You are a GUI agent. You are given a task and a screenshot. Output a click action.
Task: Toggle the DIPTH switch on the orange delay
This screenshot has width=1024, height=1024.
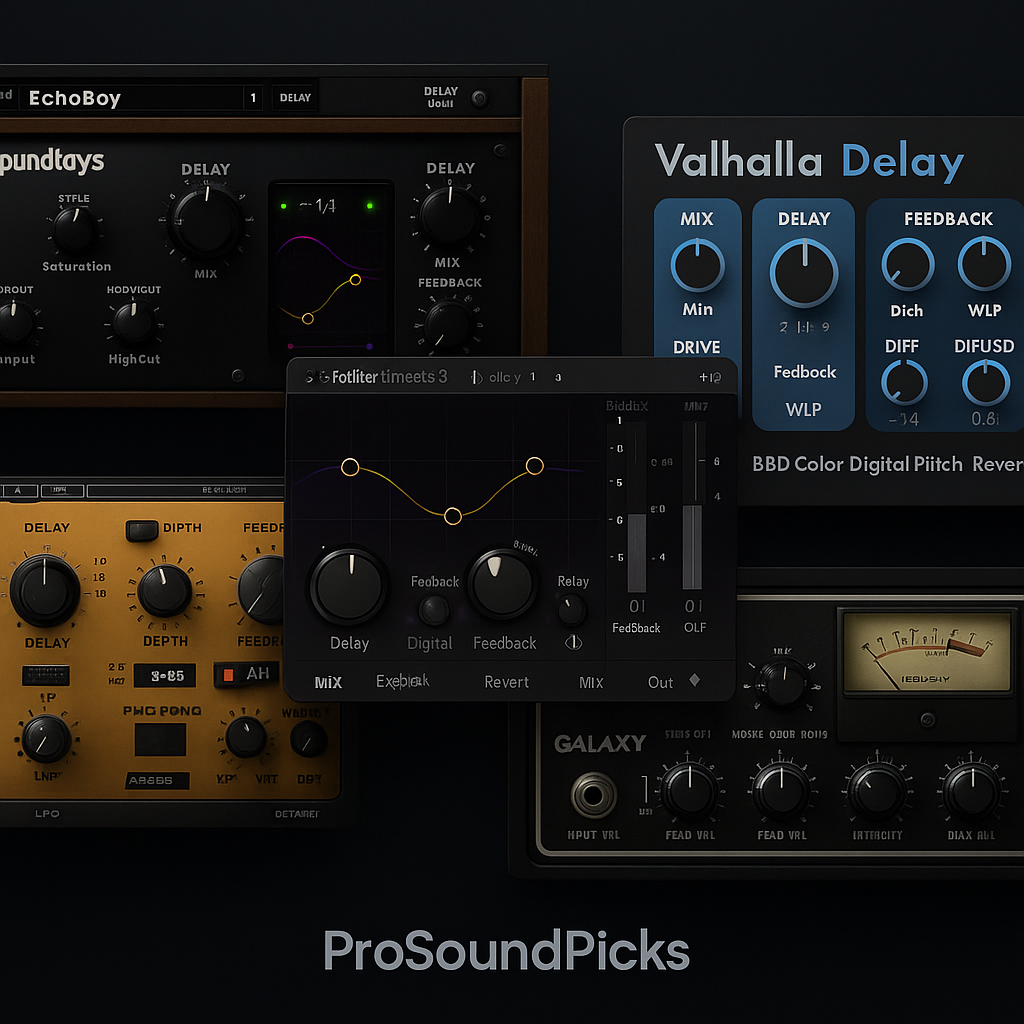point(142,530)
